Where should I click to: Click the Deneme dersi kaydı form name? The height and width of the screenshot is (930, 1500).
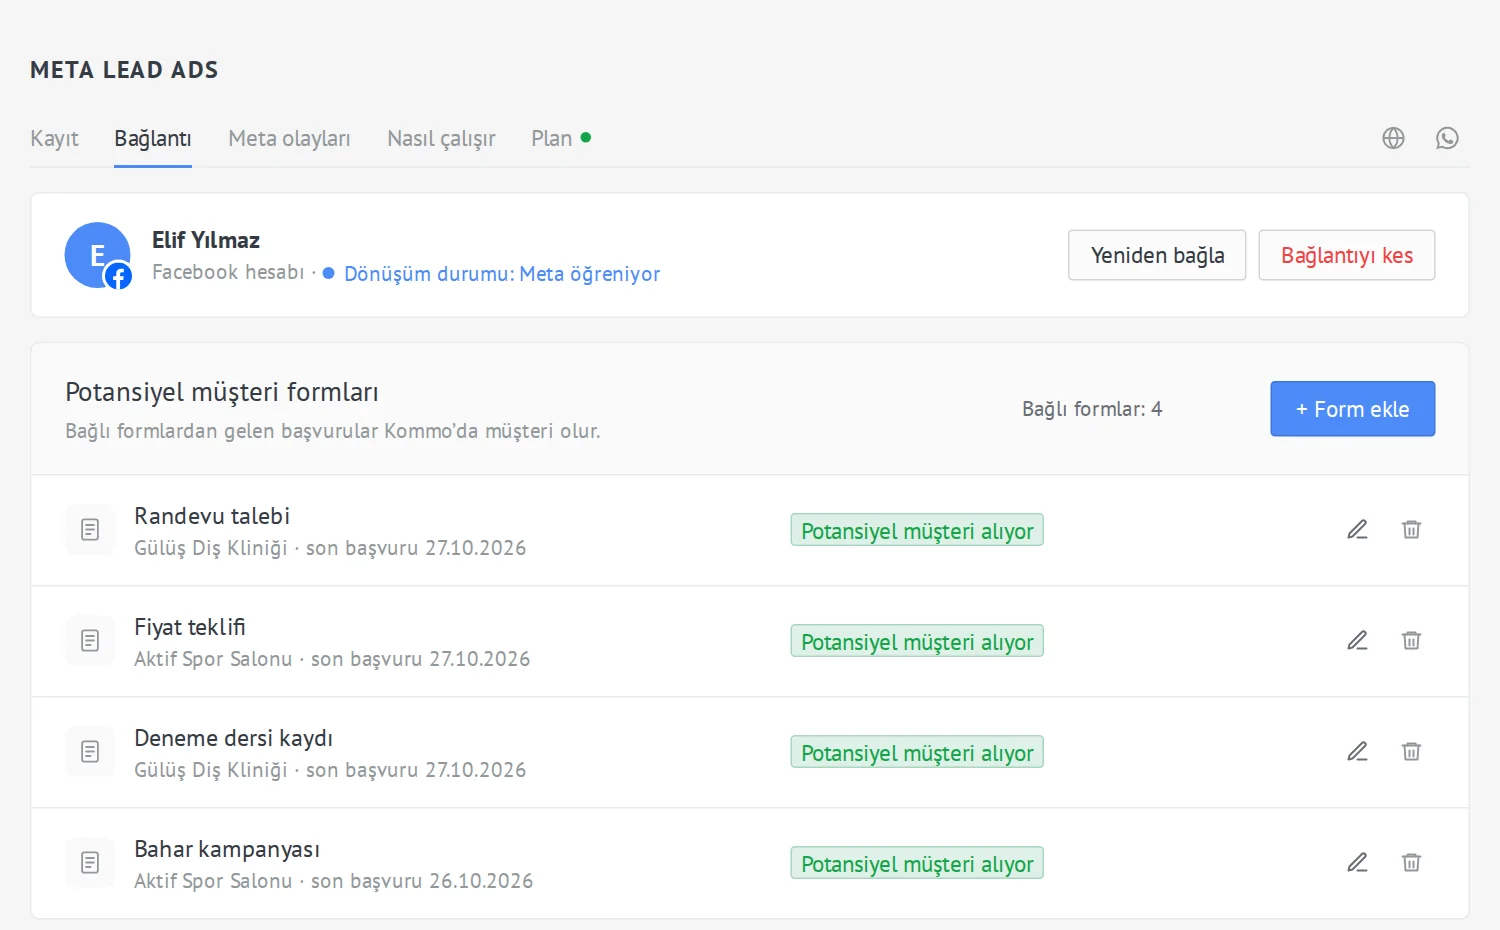[x=233, y=738]
